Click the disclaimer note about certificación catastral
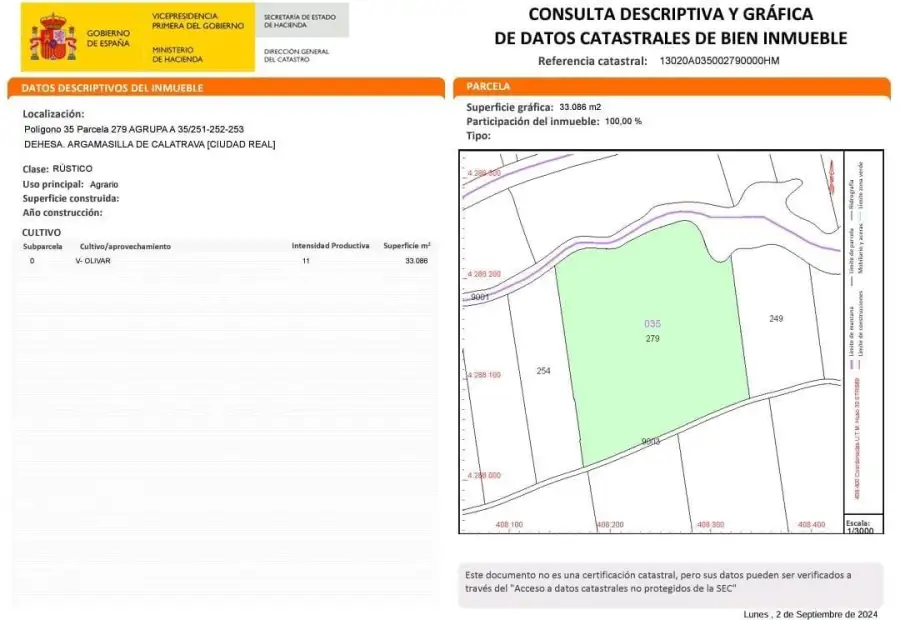This screenshot has width=900, height=620. pyautogui.click(x=670, y=584)
